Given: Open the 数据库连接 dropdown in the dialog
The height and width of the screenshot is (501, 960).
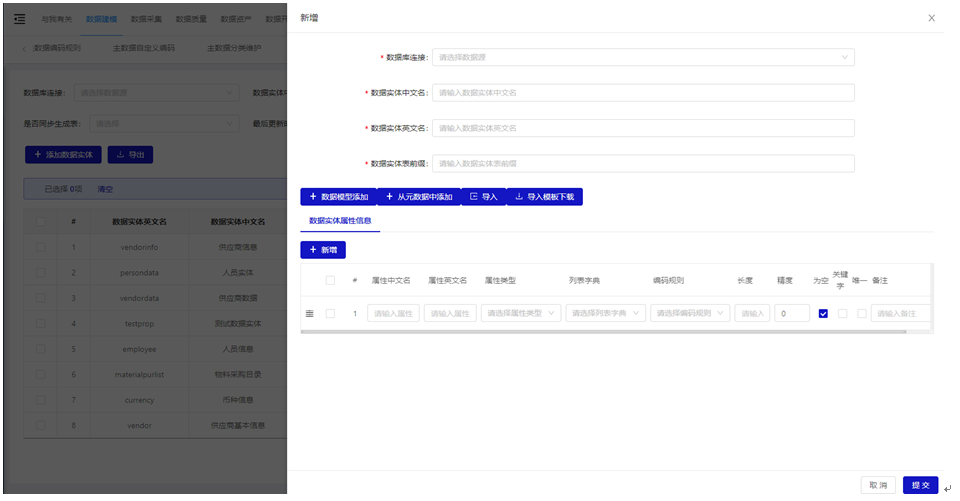Looking at the screenshot, I should (643, 58).
